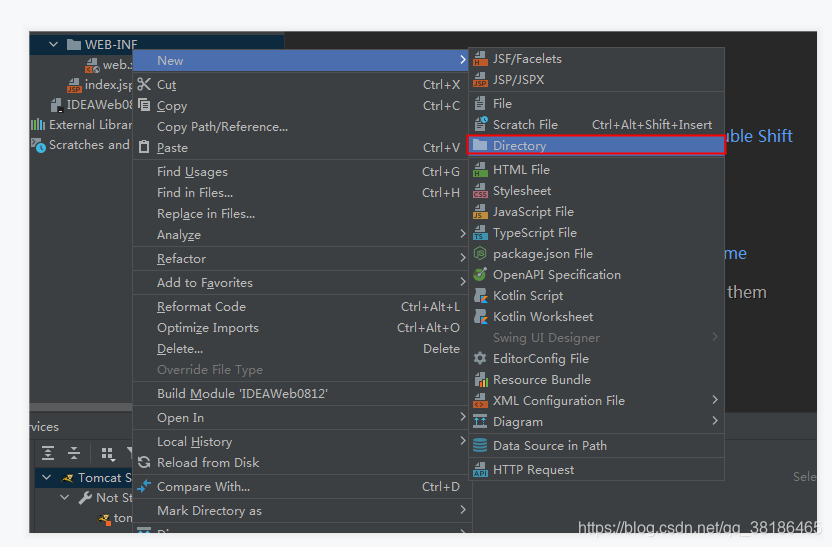Click the Scratch File icon
Image resolution: width=832 pixels, height=547 pixels.
point(480,124)
